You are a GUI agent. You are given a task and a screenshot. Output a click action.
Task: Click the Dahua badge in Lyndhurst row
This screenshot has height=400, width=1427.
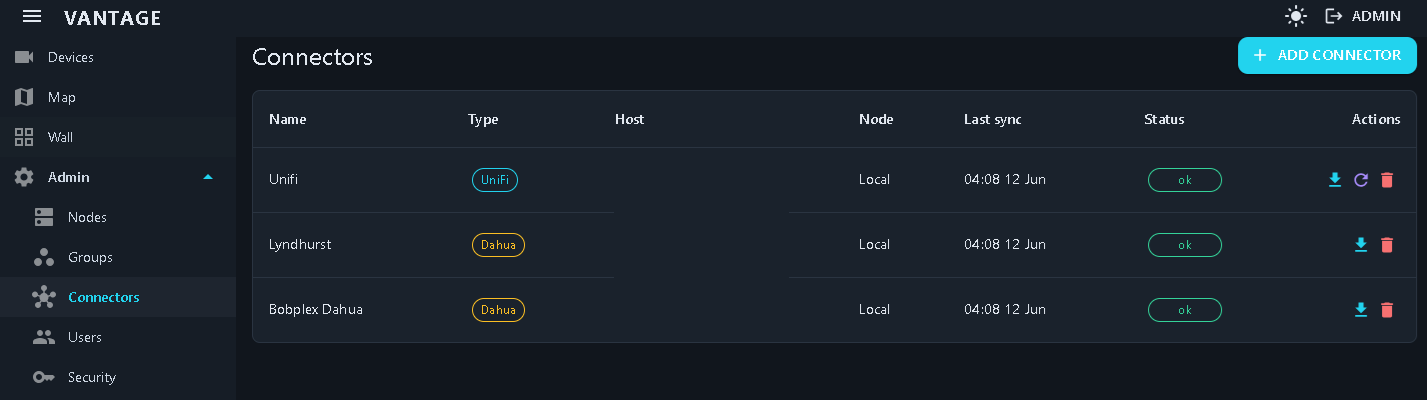tap(498, 245)
